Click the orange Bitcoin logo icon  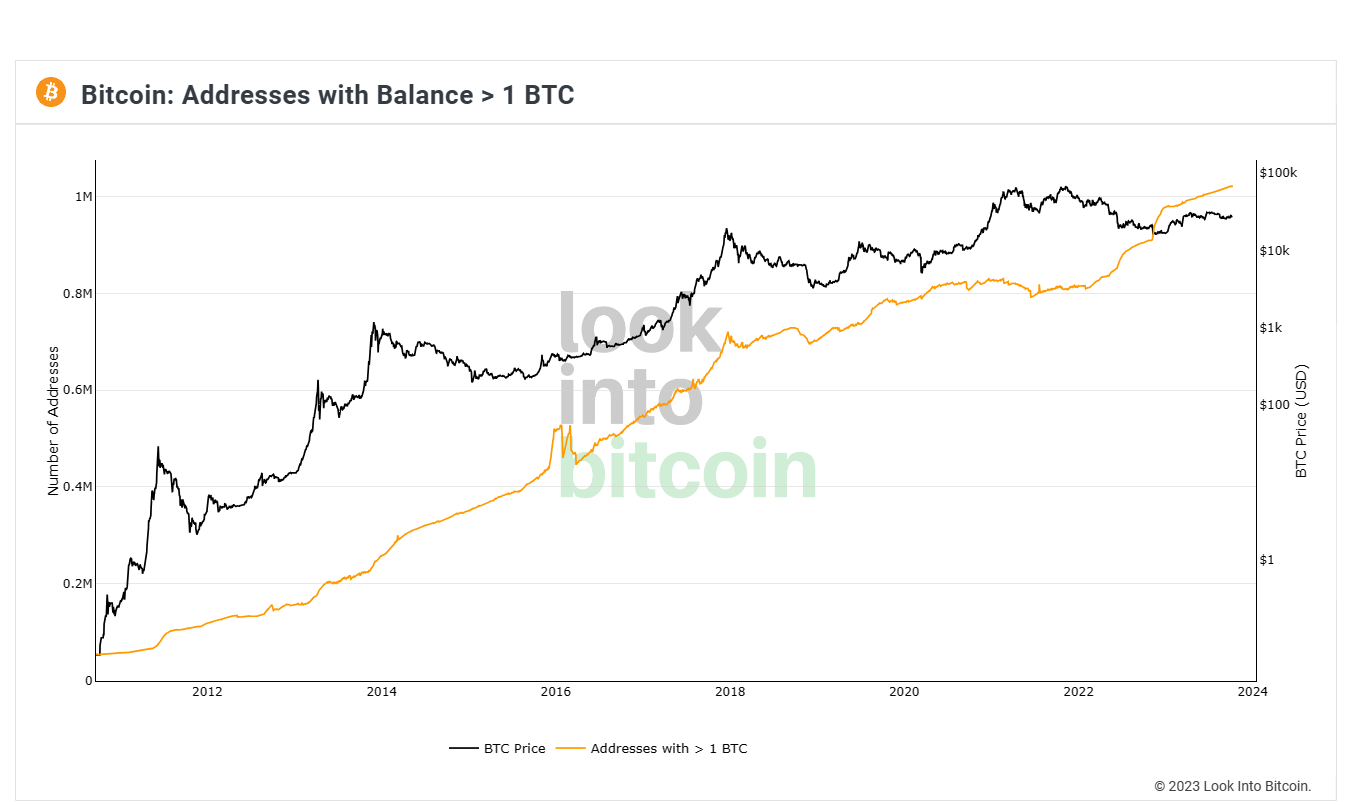pyautogui.click(x=50, y=93)
